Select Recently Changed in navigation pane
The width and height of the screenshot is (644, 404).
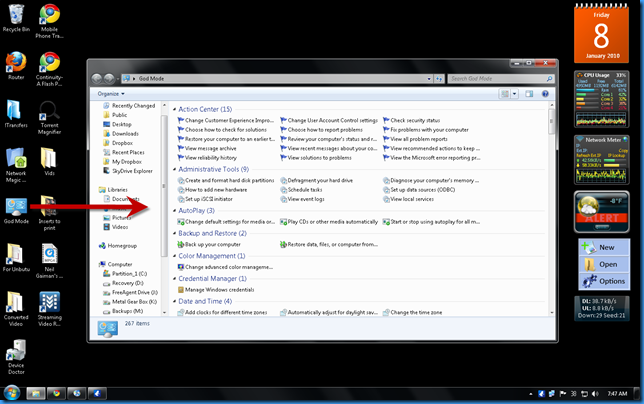coord(129,106)
